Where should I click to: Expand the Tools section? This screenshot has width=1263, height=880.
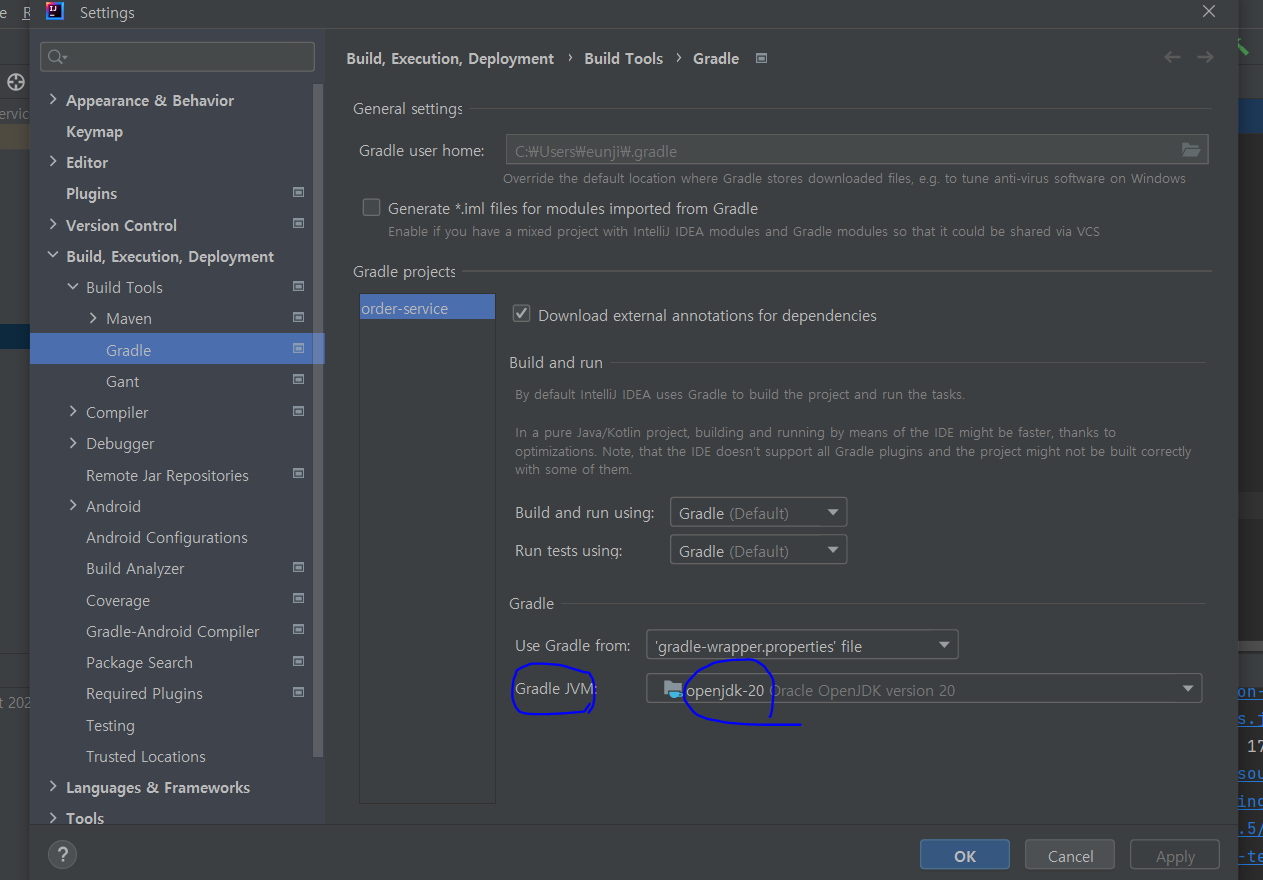[53, 817]
